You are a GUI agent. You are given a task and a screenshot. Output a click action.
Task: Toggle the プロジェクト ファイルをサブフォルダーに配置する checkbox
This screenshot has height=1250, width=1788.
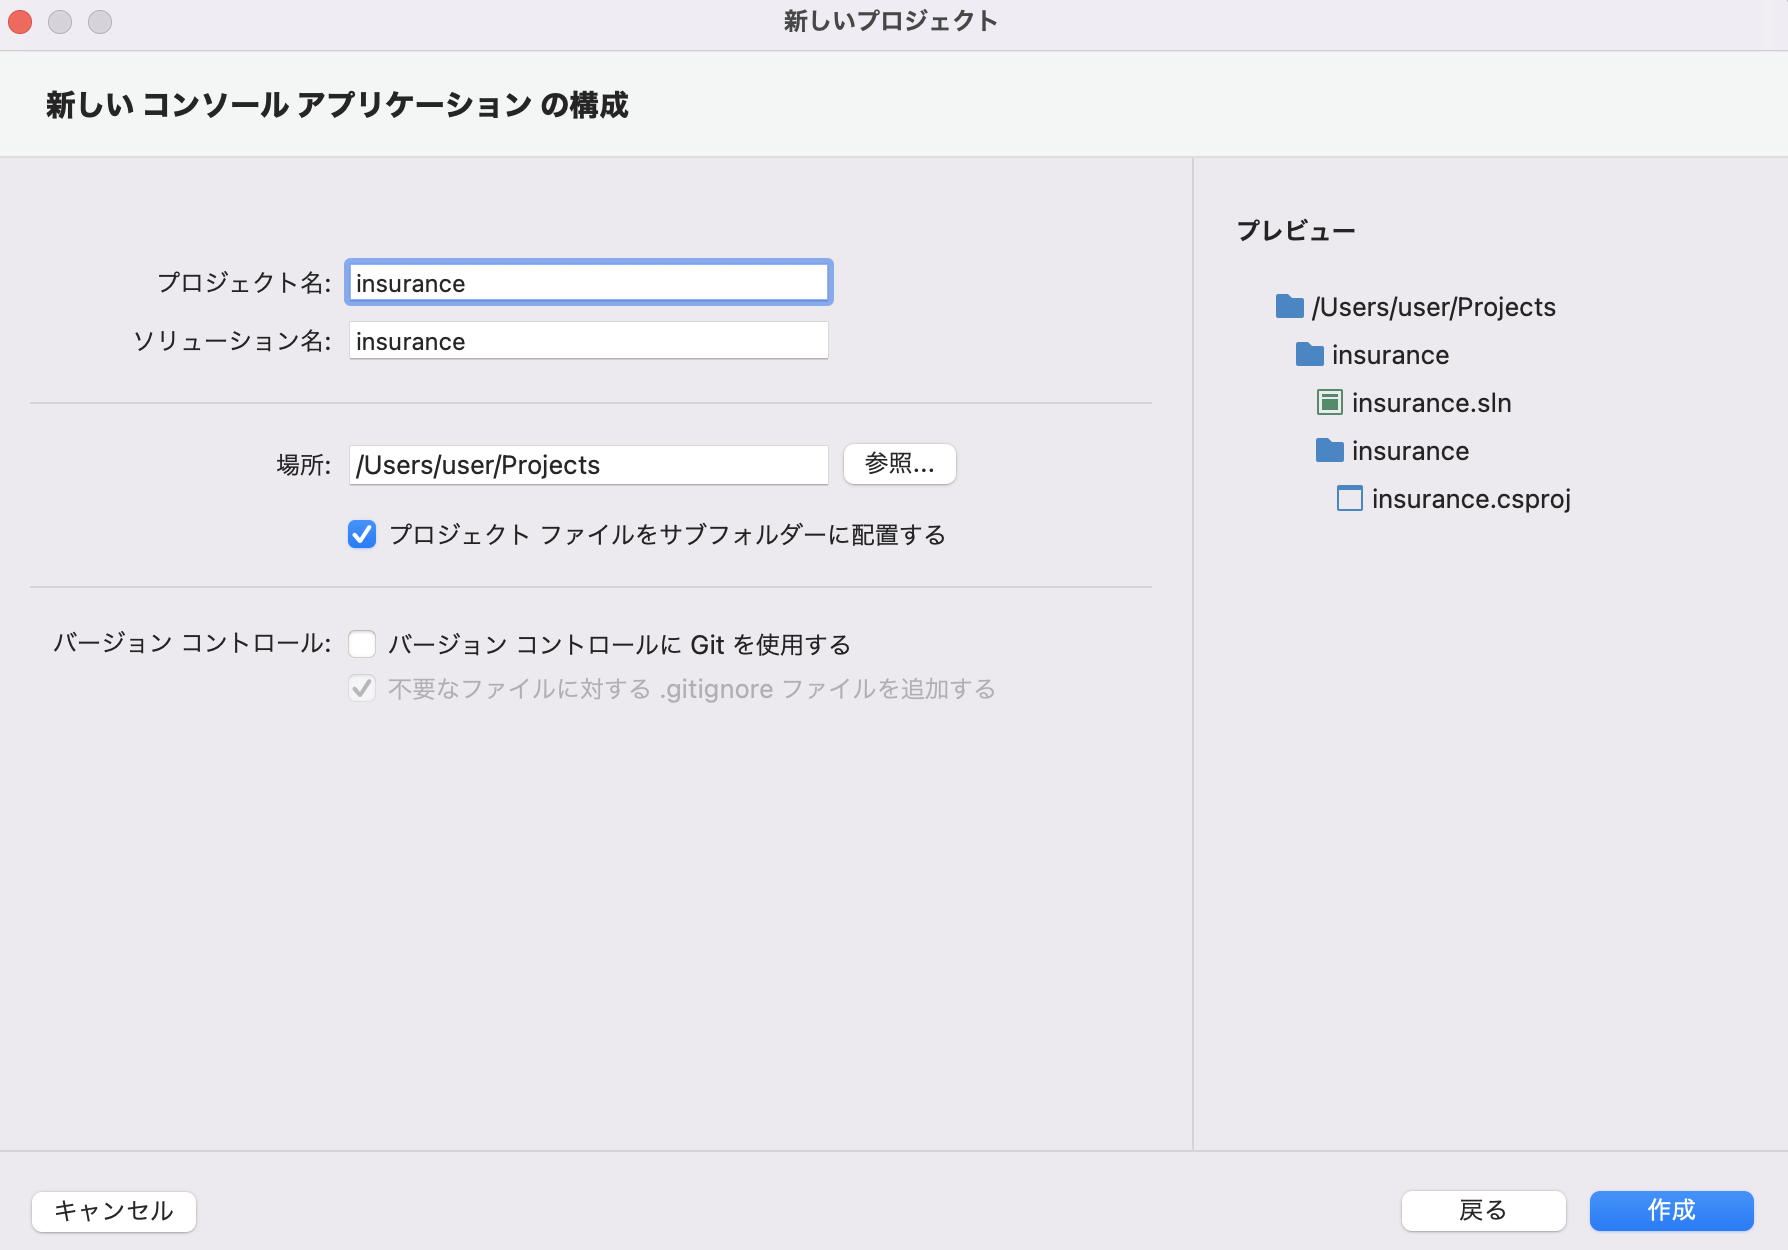(x=362, y=534)
